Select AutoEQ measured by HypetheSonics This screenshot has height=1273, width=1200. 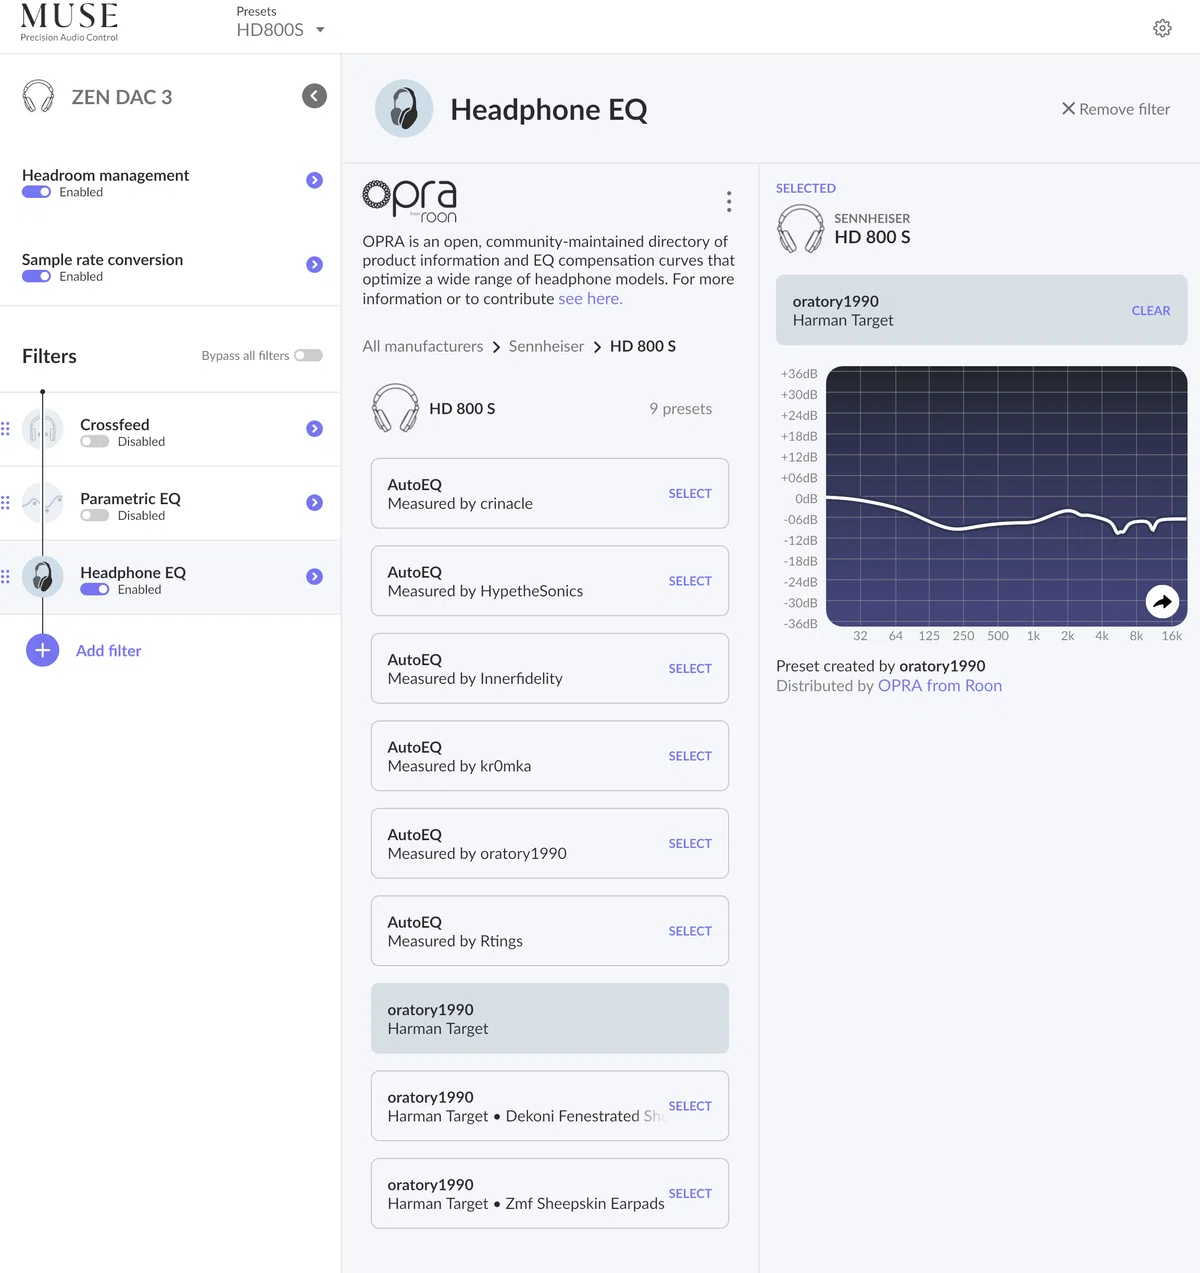point(690,581)
